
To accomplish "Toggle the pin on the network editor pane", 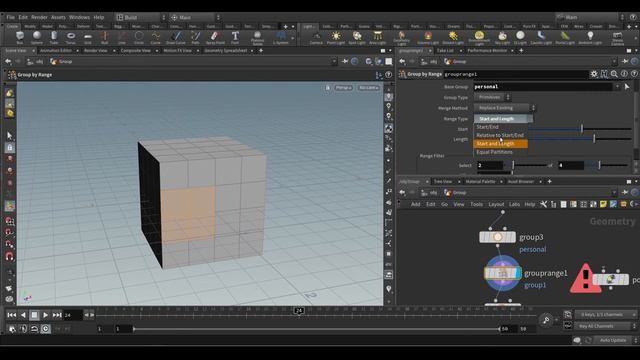I will 625,192.
